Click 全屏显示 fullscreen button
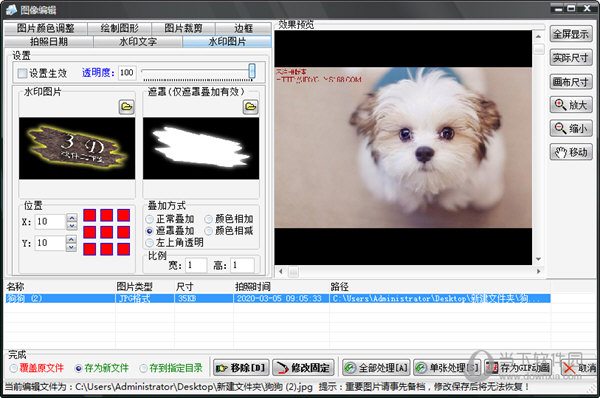600x398 pixels. [x=571, y=34]
